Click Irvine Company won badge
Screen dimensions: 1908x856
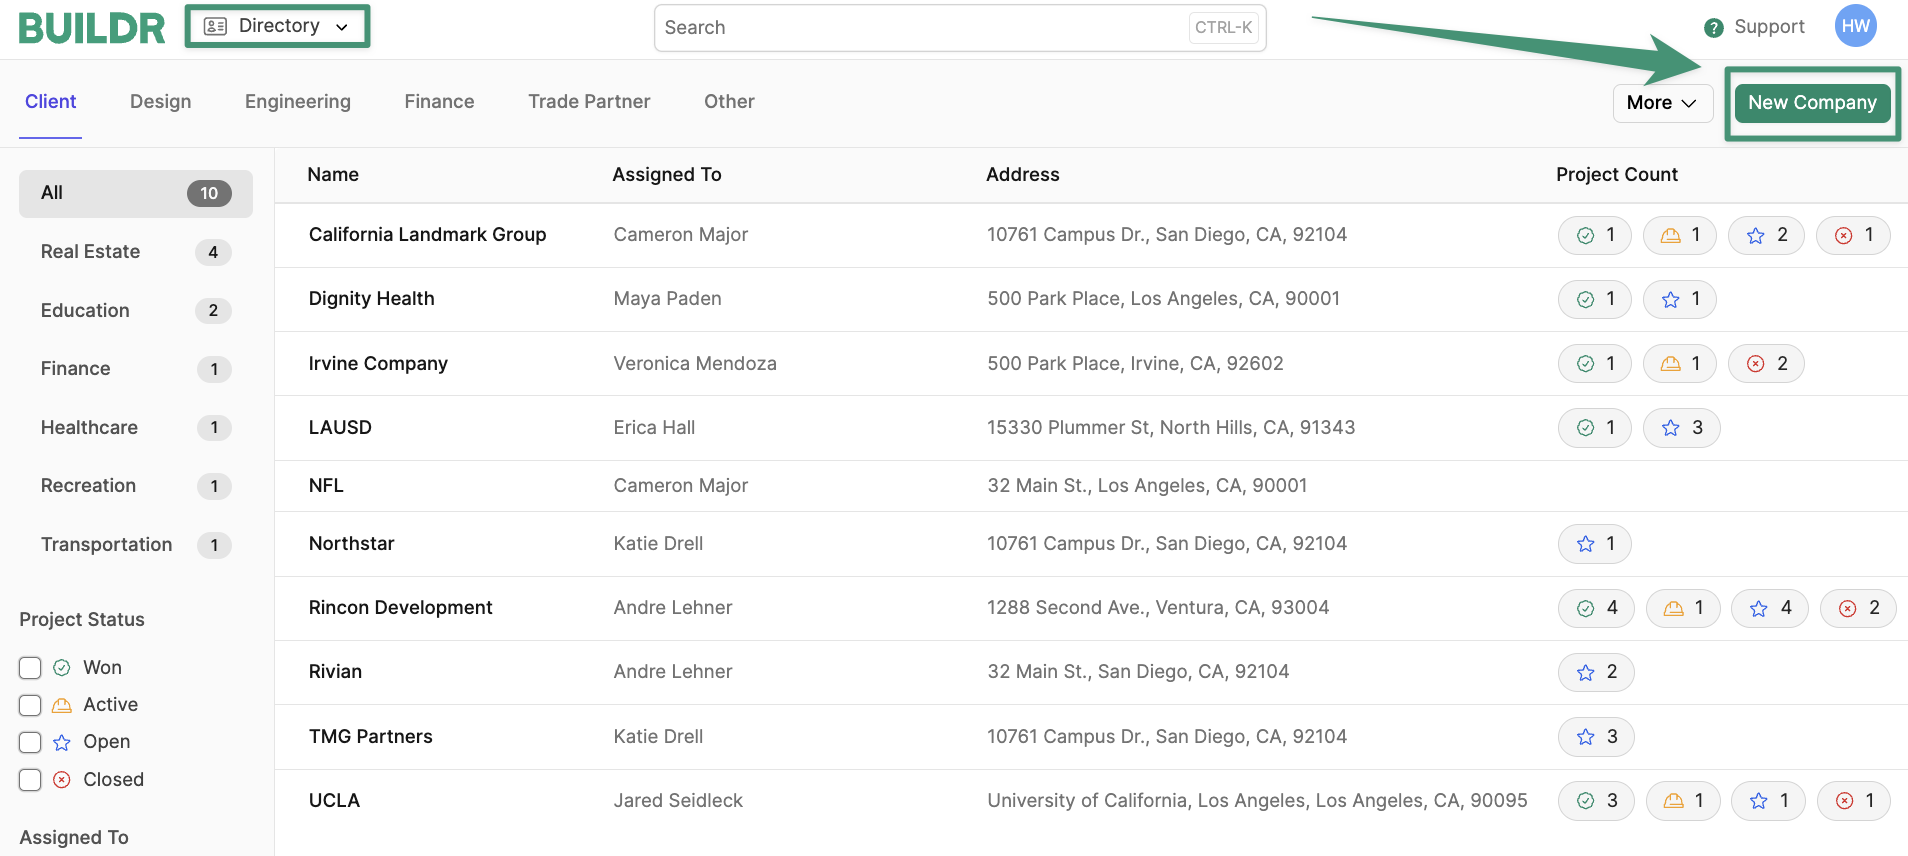(1595, 364)
